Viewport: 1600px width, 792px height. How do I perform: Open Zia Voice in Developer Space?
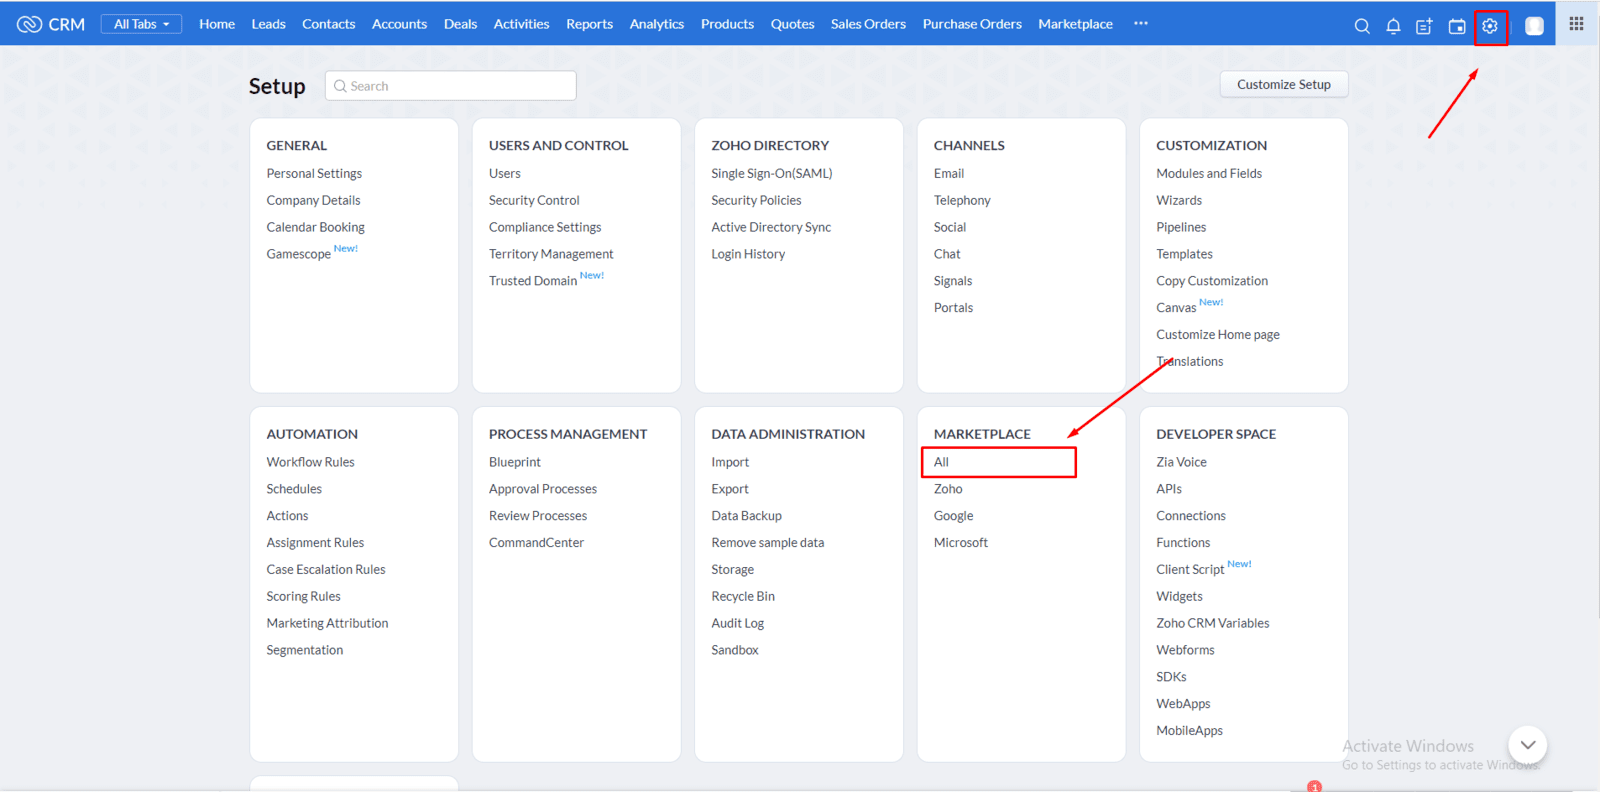[1181, 462]
